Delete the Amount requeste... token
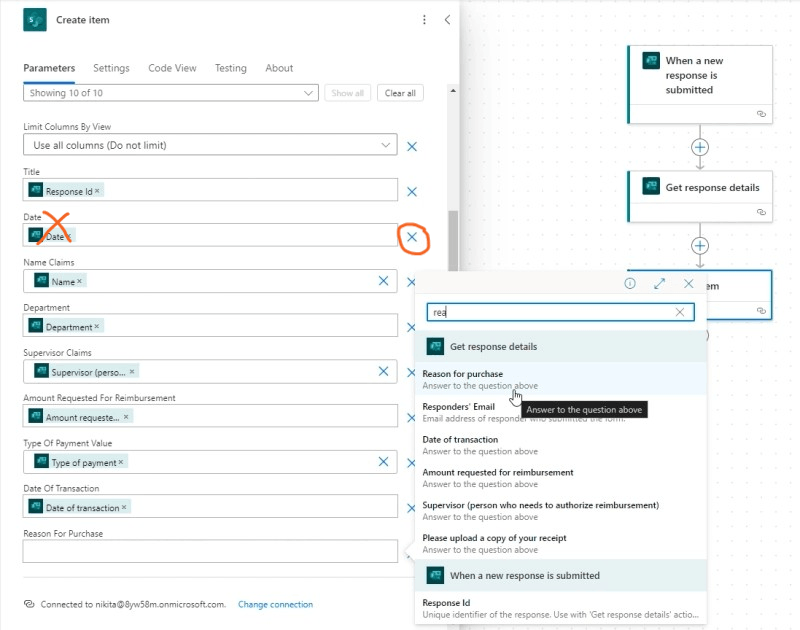Viewport: 800px width, 630px height. [x=126, y=417]
